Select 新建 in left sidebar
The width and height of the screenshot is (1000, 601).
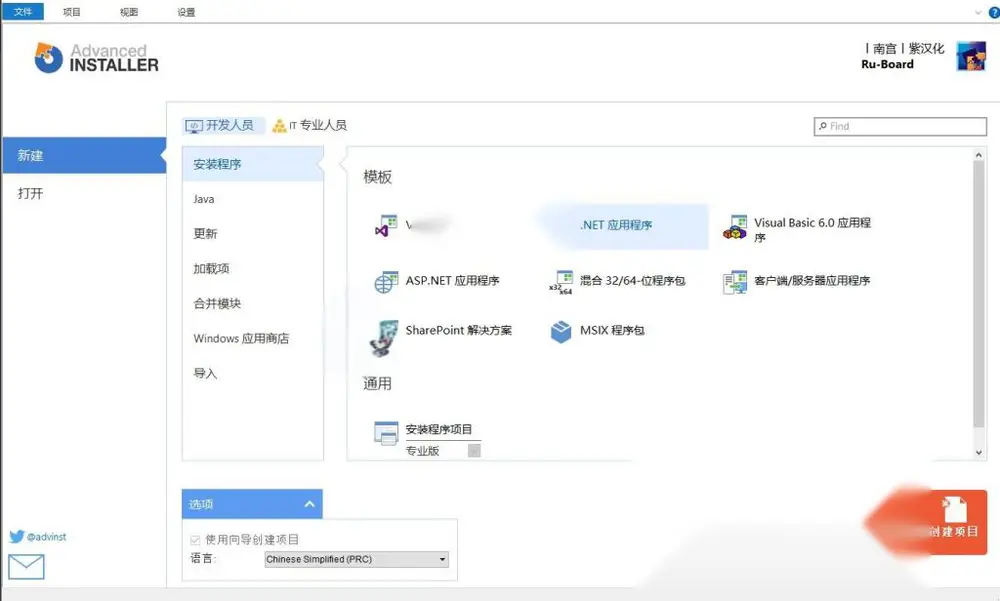coord(84,155)
